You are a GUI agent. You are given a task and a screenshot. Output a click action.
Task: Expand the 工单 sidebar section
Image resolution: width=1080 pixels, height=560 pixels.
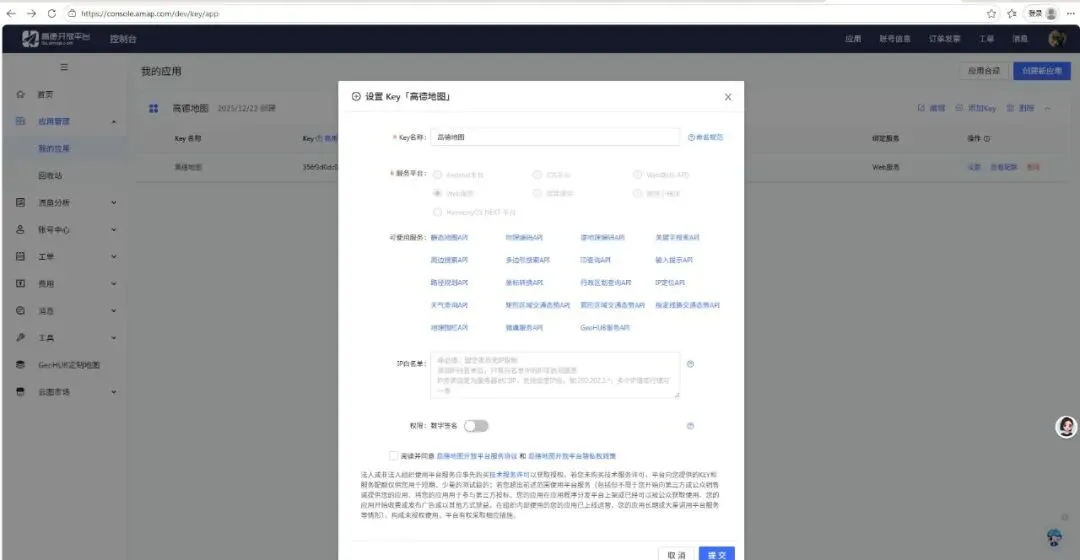point(114,256)
